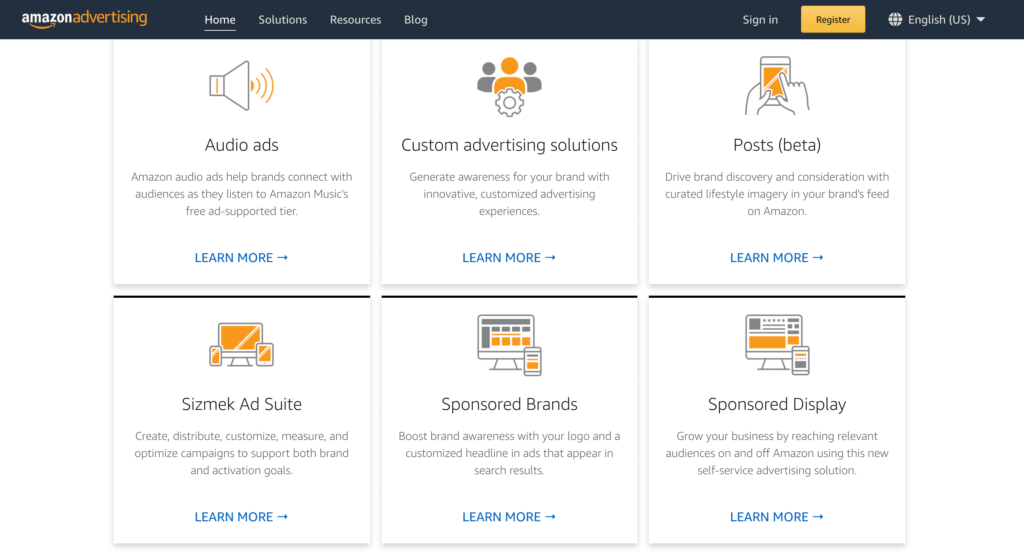Follow Learn More under Sponsored Brands

click(509, 517)
